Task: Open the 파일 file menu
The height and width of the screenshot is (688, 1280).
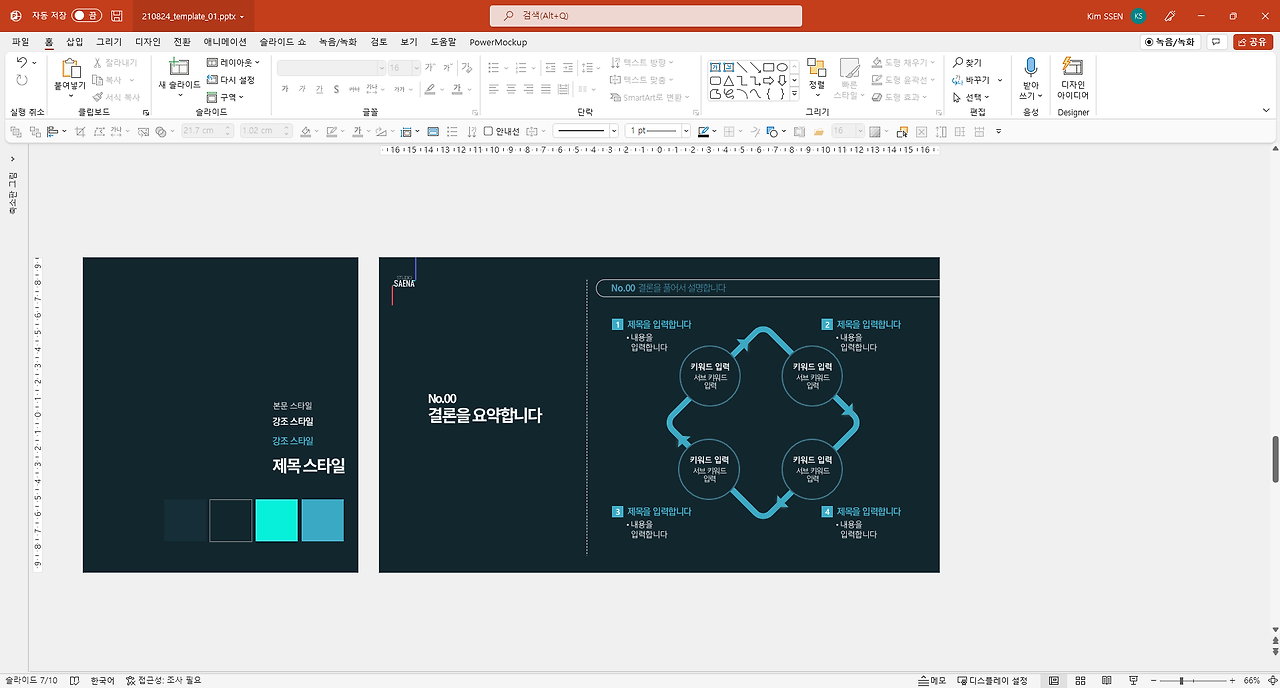Action: click(x=20, y=42)
